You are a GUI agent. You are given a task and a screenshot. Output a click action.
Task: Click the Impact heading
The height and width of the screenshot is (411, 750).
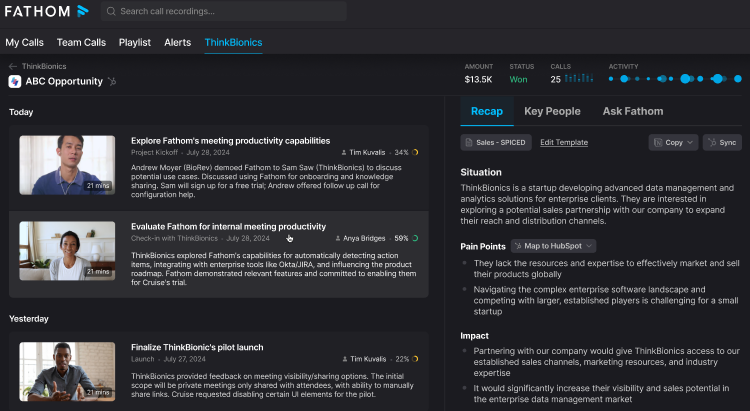coord(474,336)
